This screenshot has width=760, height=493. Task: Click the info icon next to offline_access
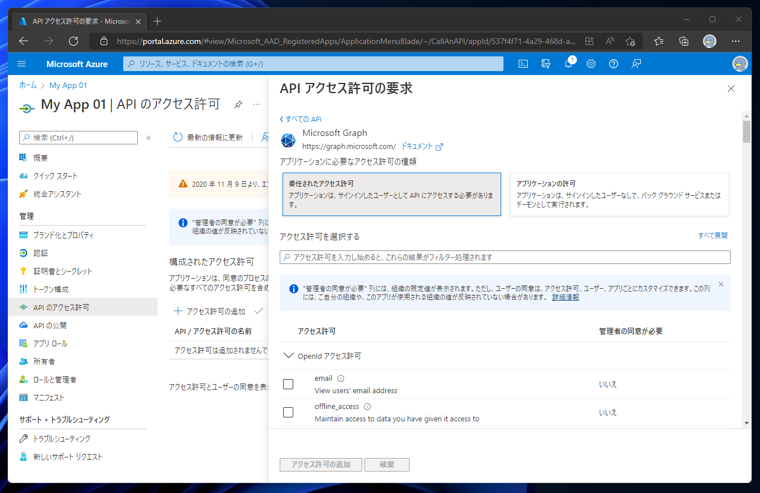click(x=367, y=407)
